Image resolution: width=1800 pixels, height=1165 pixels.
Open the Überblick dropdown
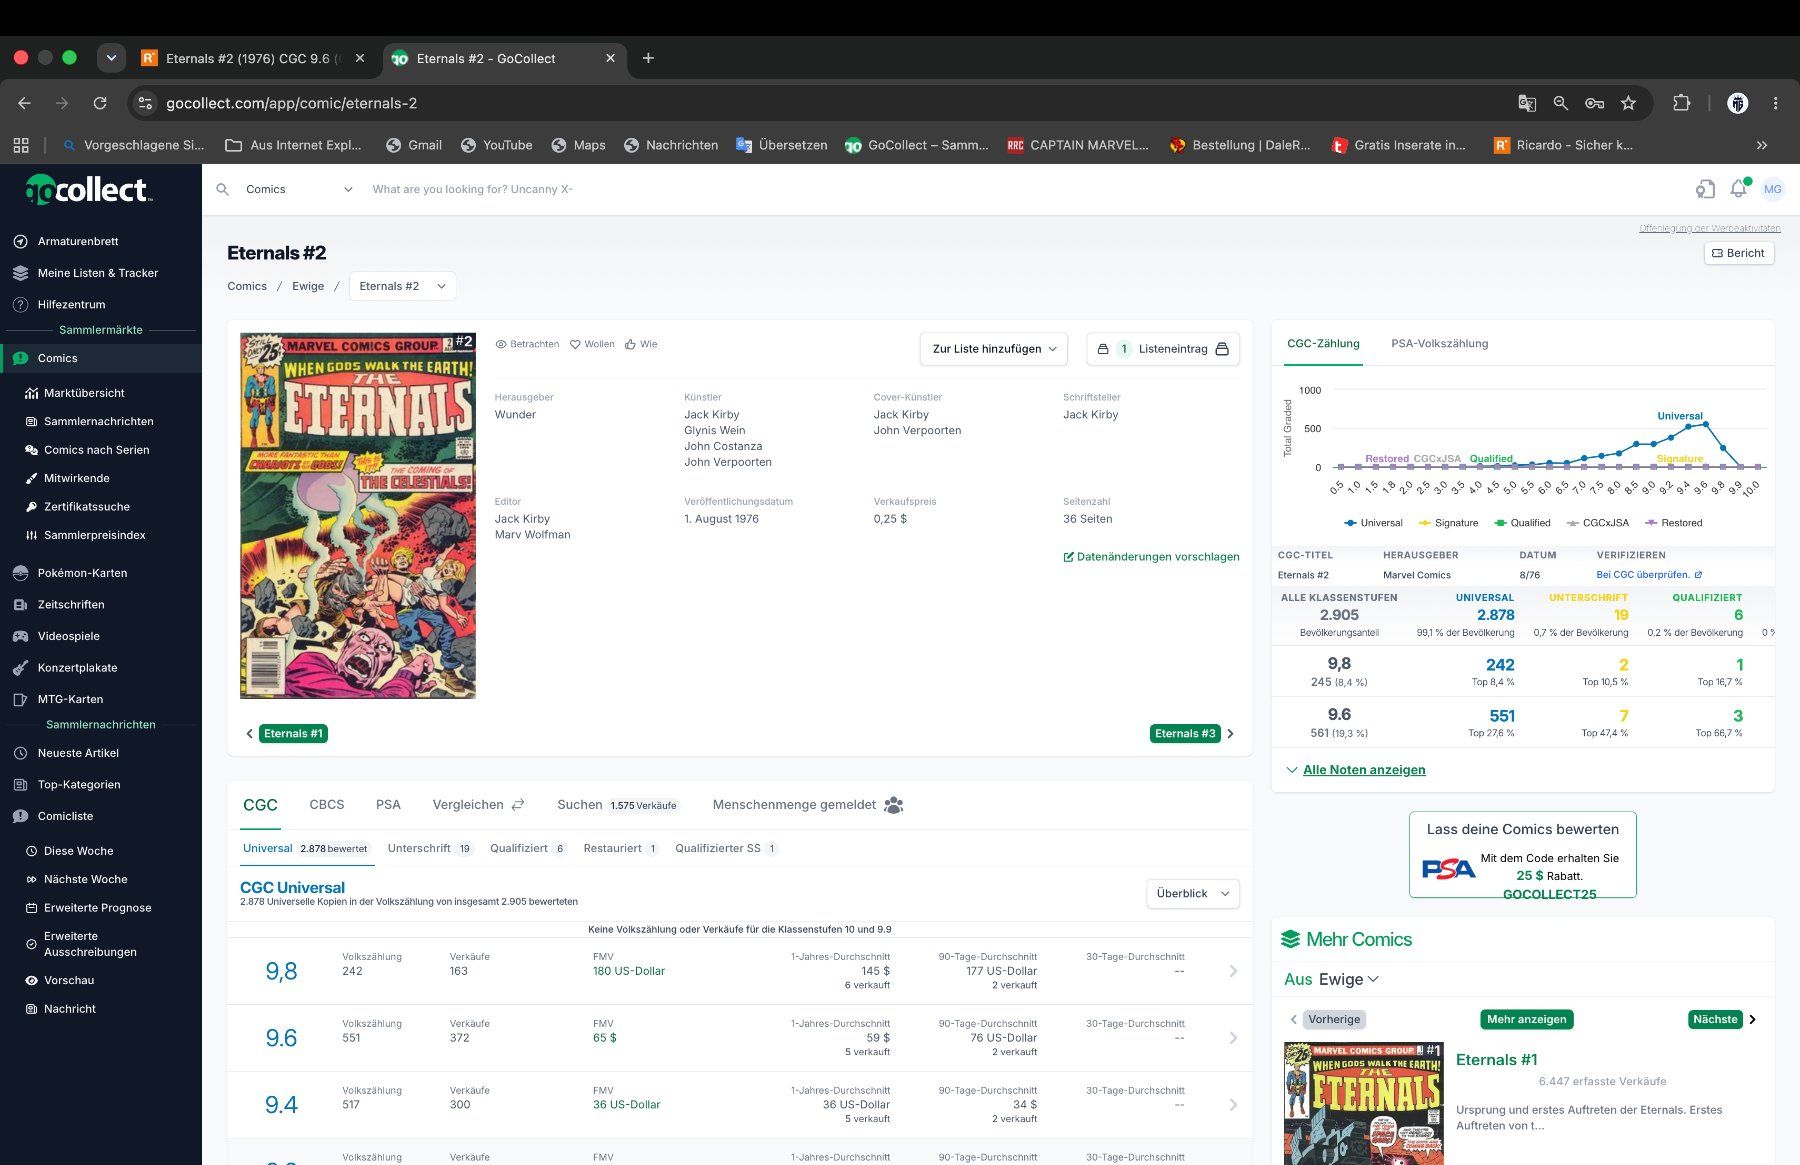1192,894
